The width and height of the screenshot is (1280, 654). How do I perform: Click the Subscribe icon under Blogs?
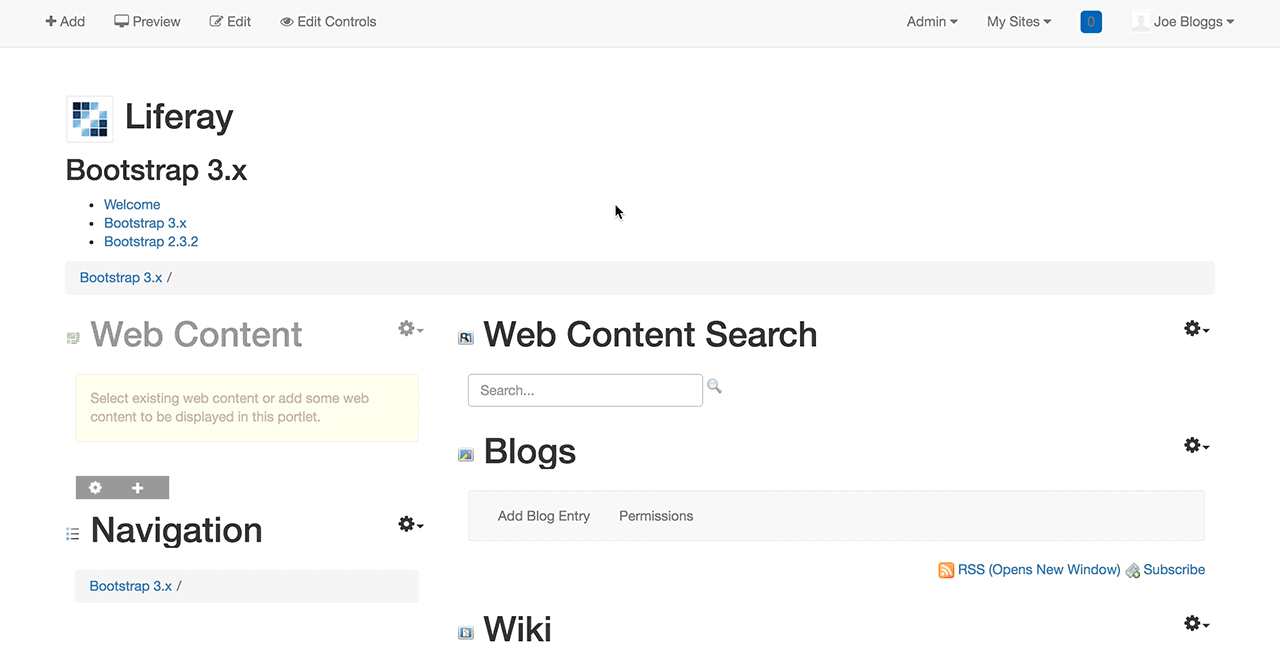click(1132, 570)
